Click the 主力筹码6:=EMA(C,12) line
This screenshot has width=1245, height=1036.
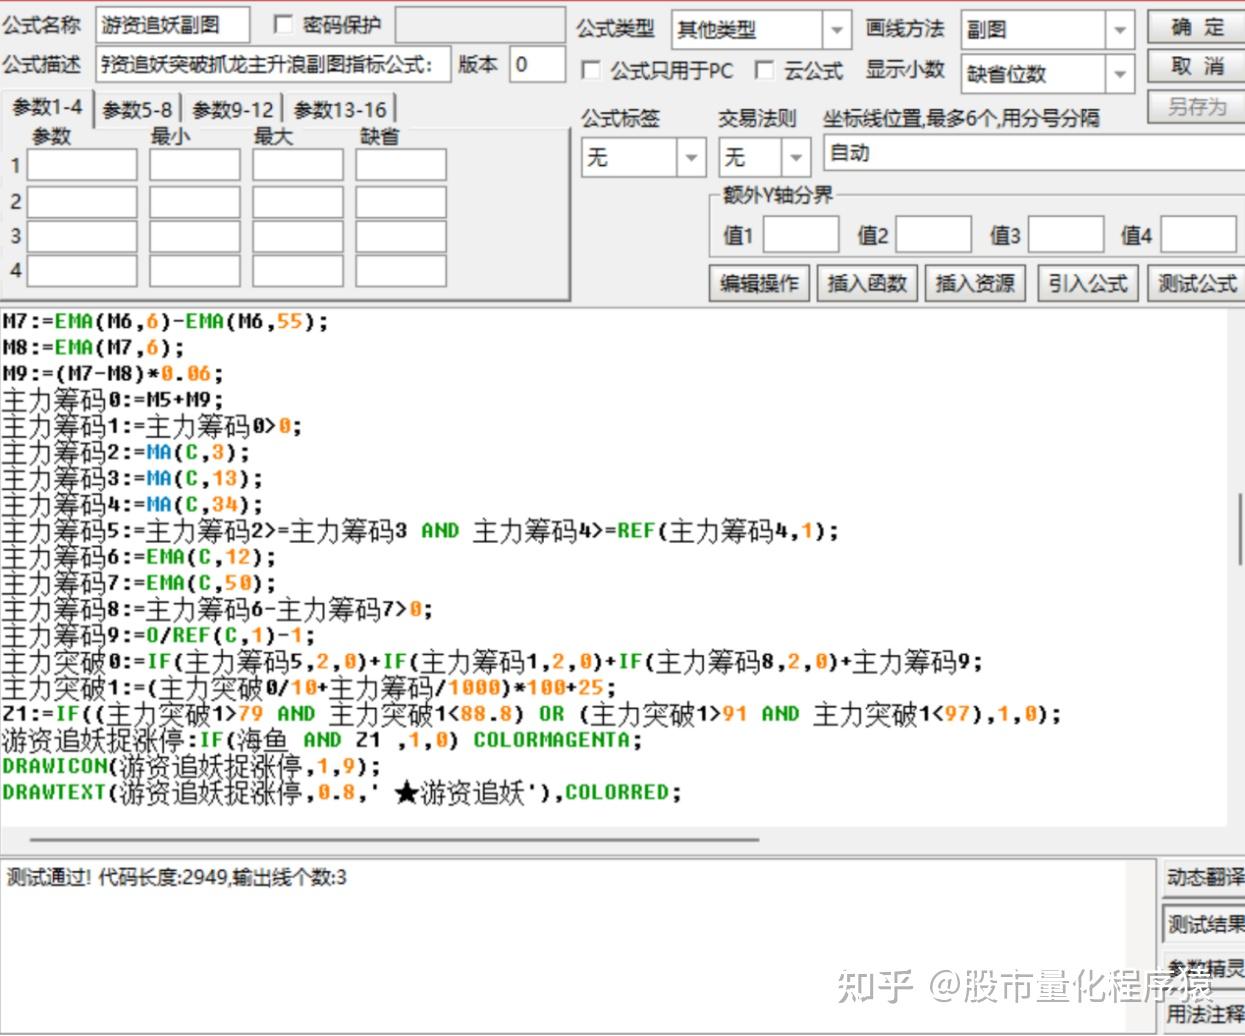(x=138, y=557)
